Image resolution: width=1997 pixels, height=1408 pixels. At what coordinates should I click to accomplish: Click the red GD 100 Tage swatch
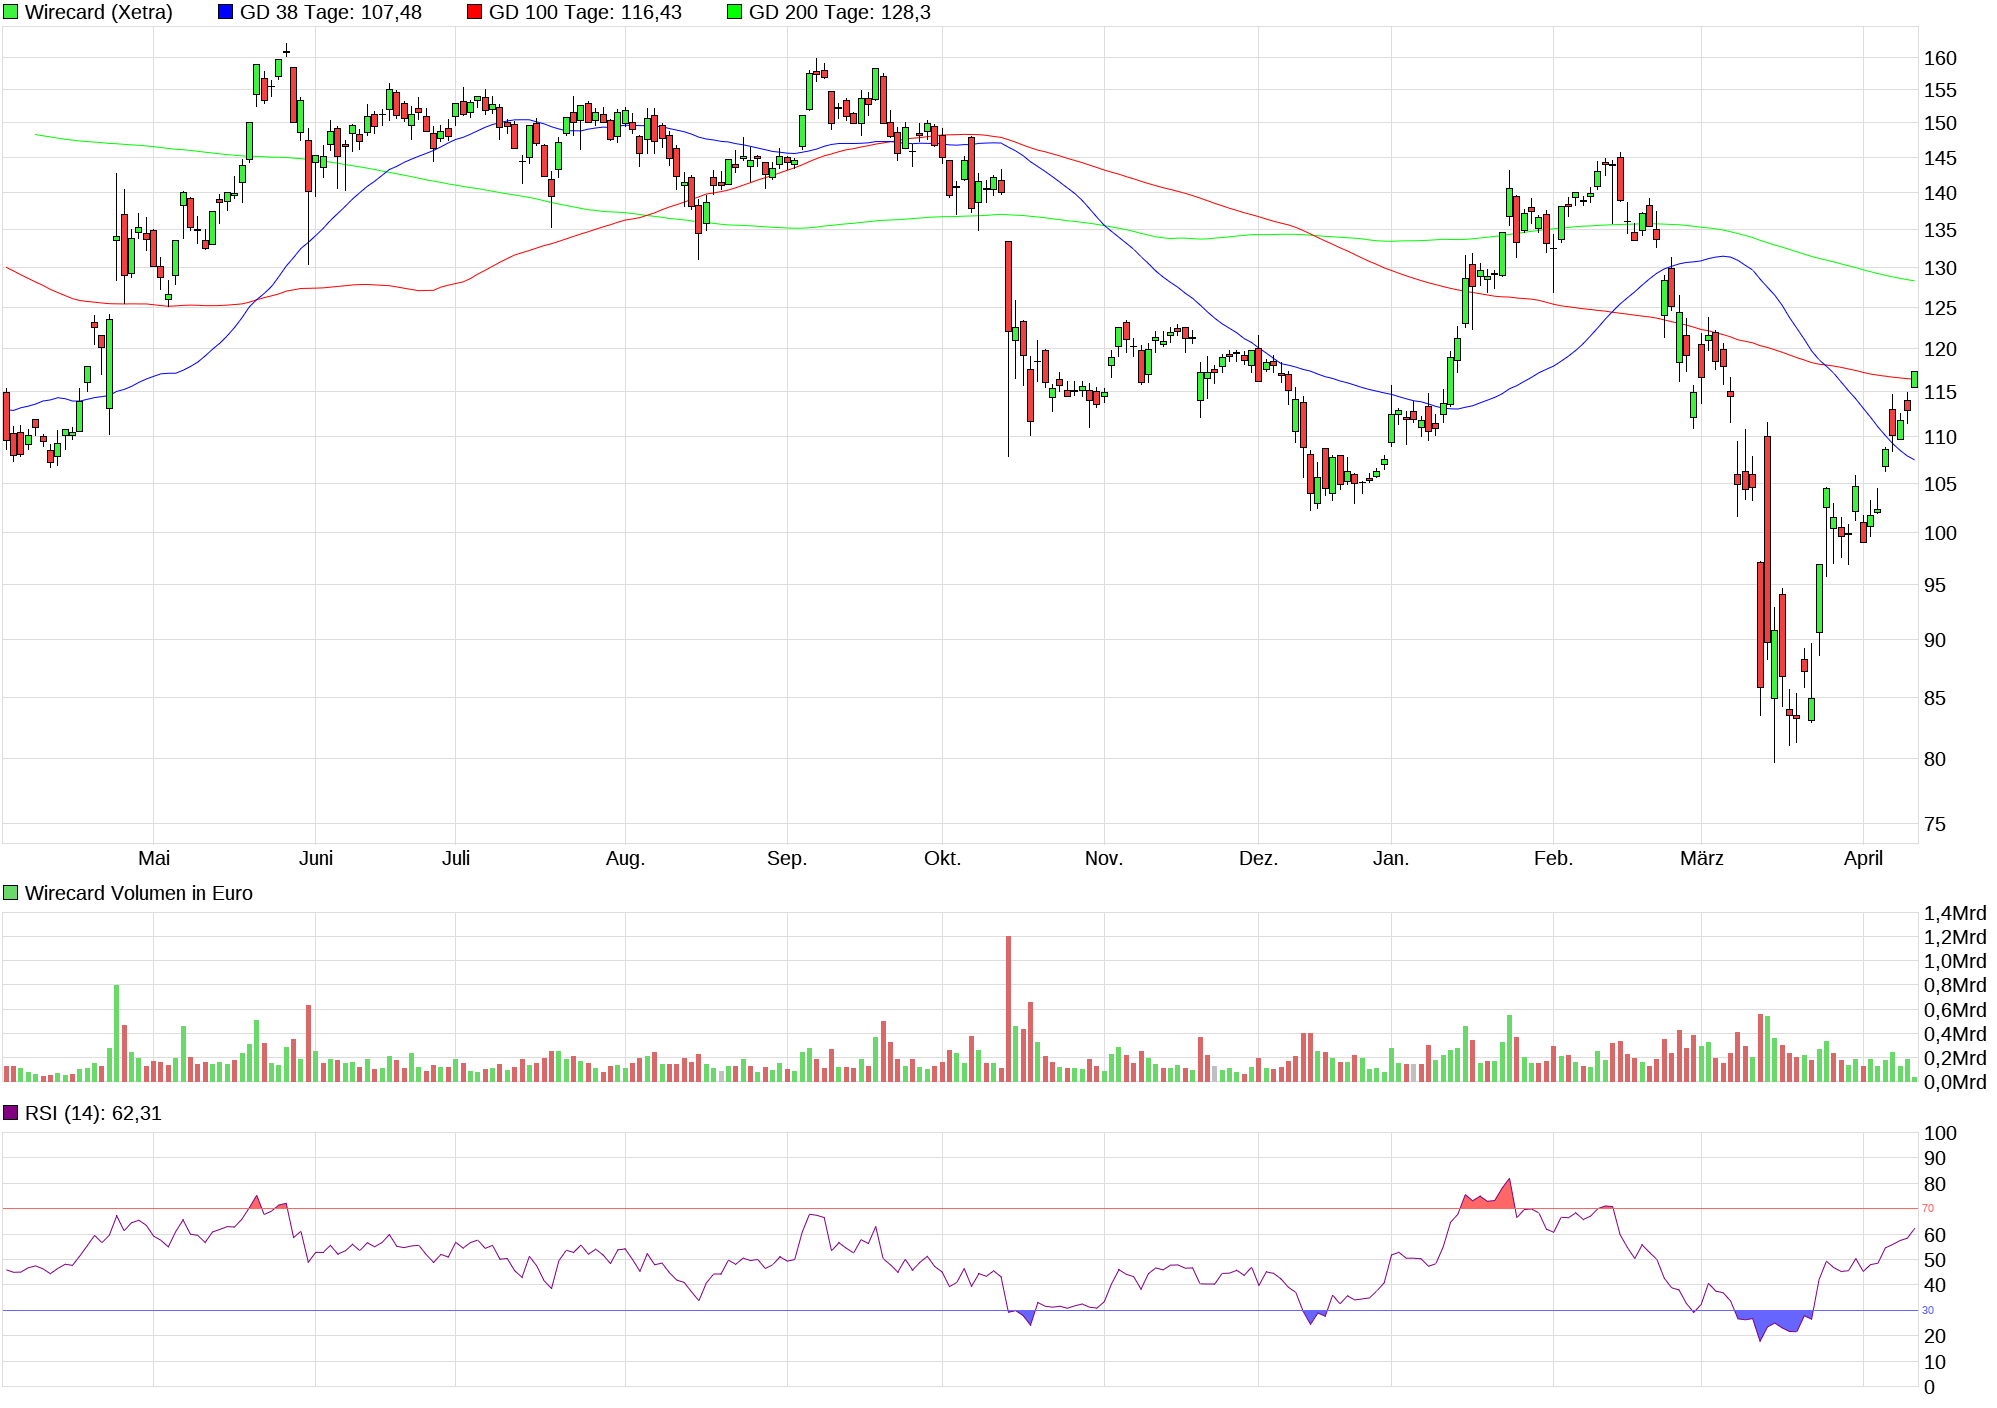coord(474,13)
